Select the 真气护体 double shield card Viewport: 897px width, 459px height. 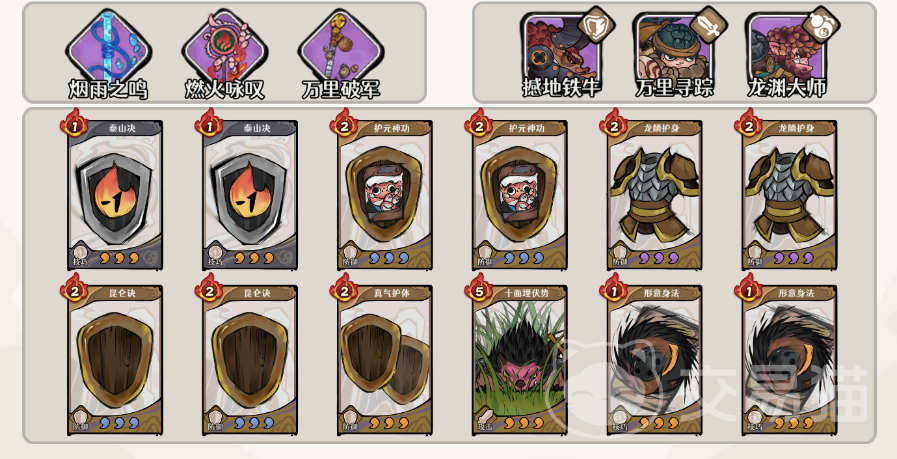pos(385,360)
